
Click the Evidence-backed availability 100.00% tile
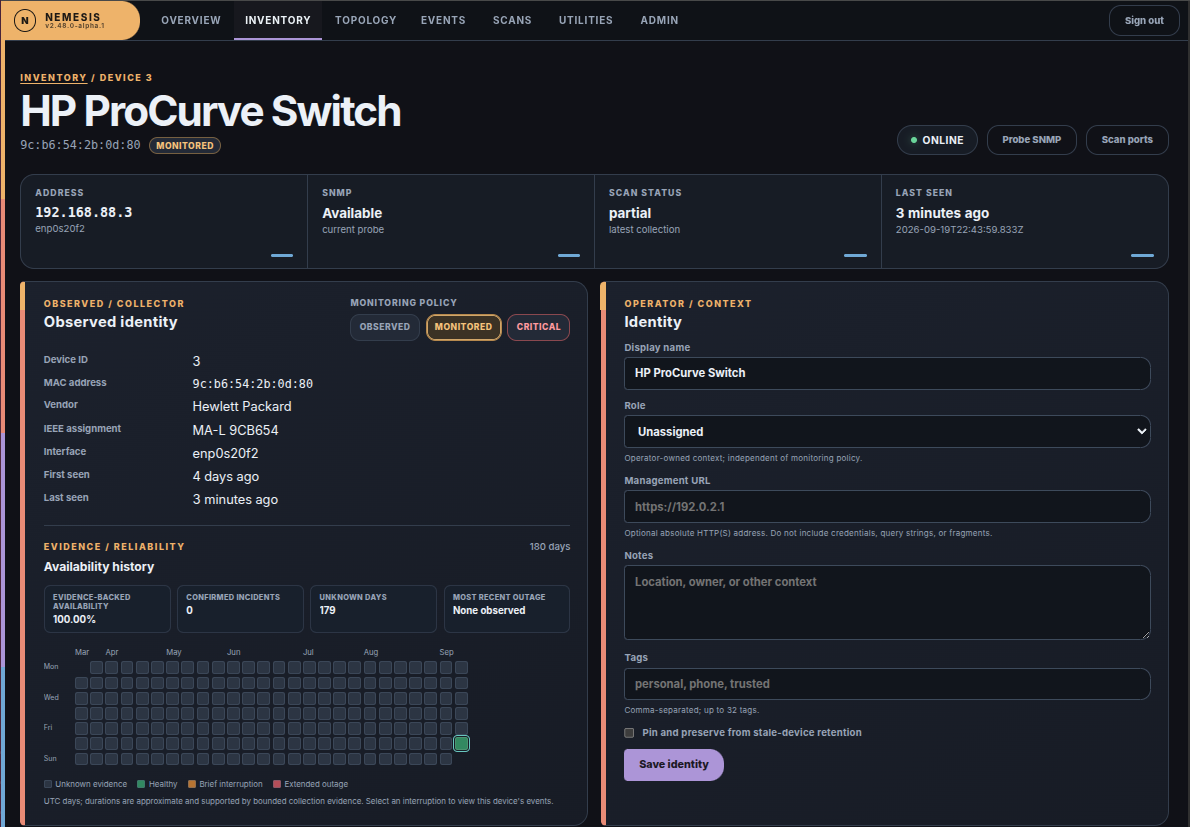107,609
